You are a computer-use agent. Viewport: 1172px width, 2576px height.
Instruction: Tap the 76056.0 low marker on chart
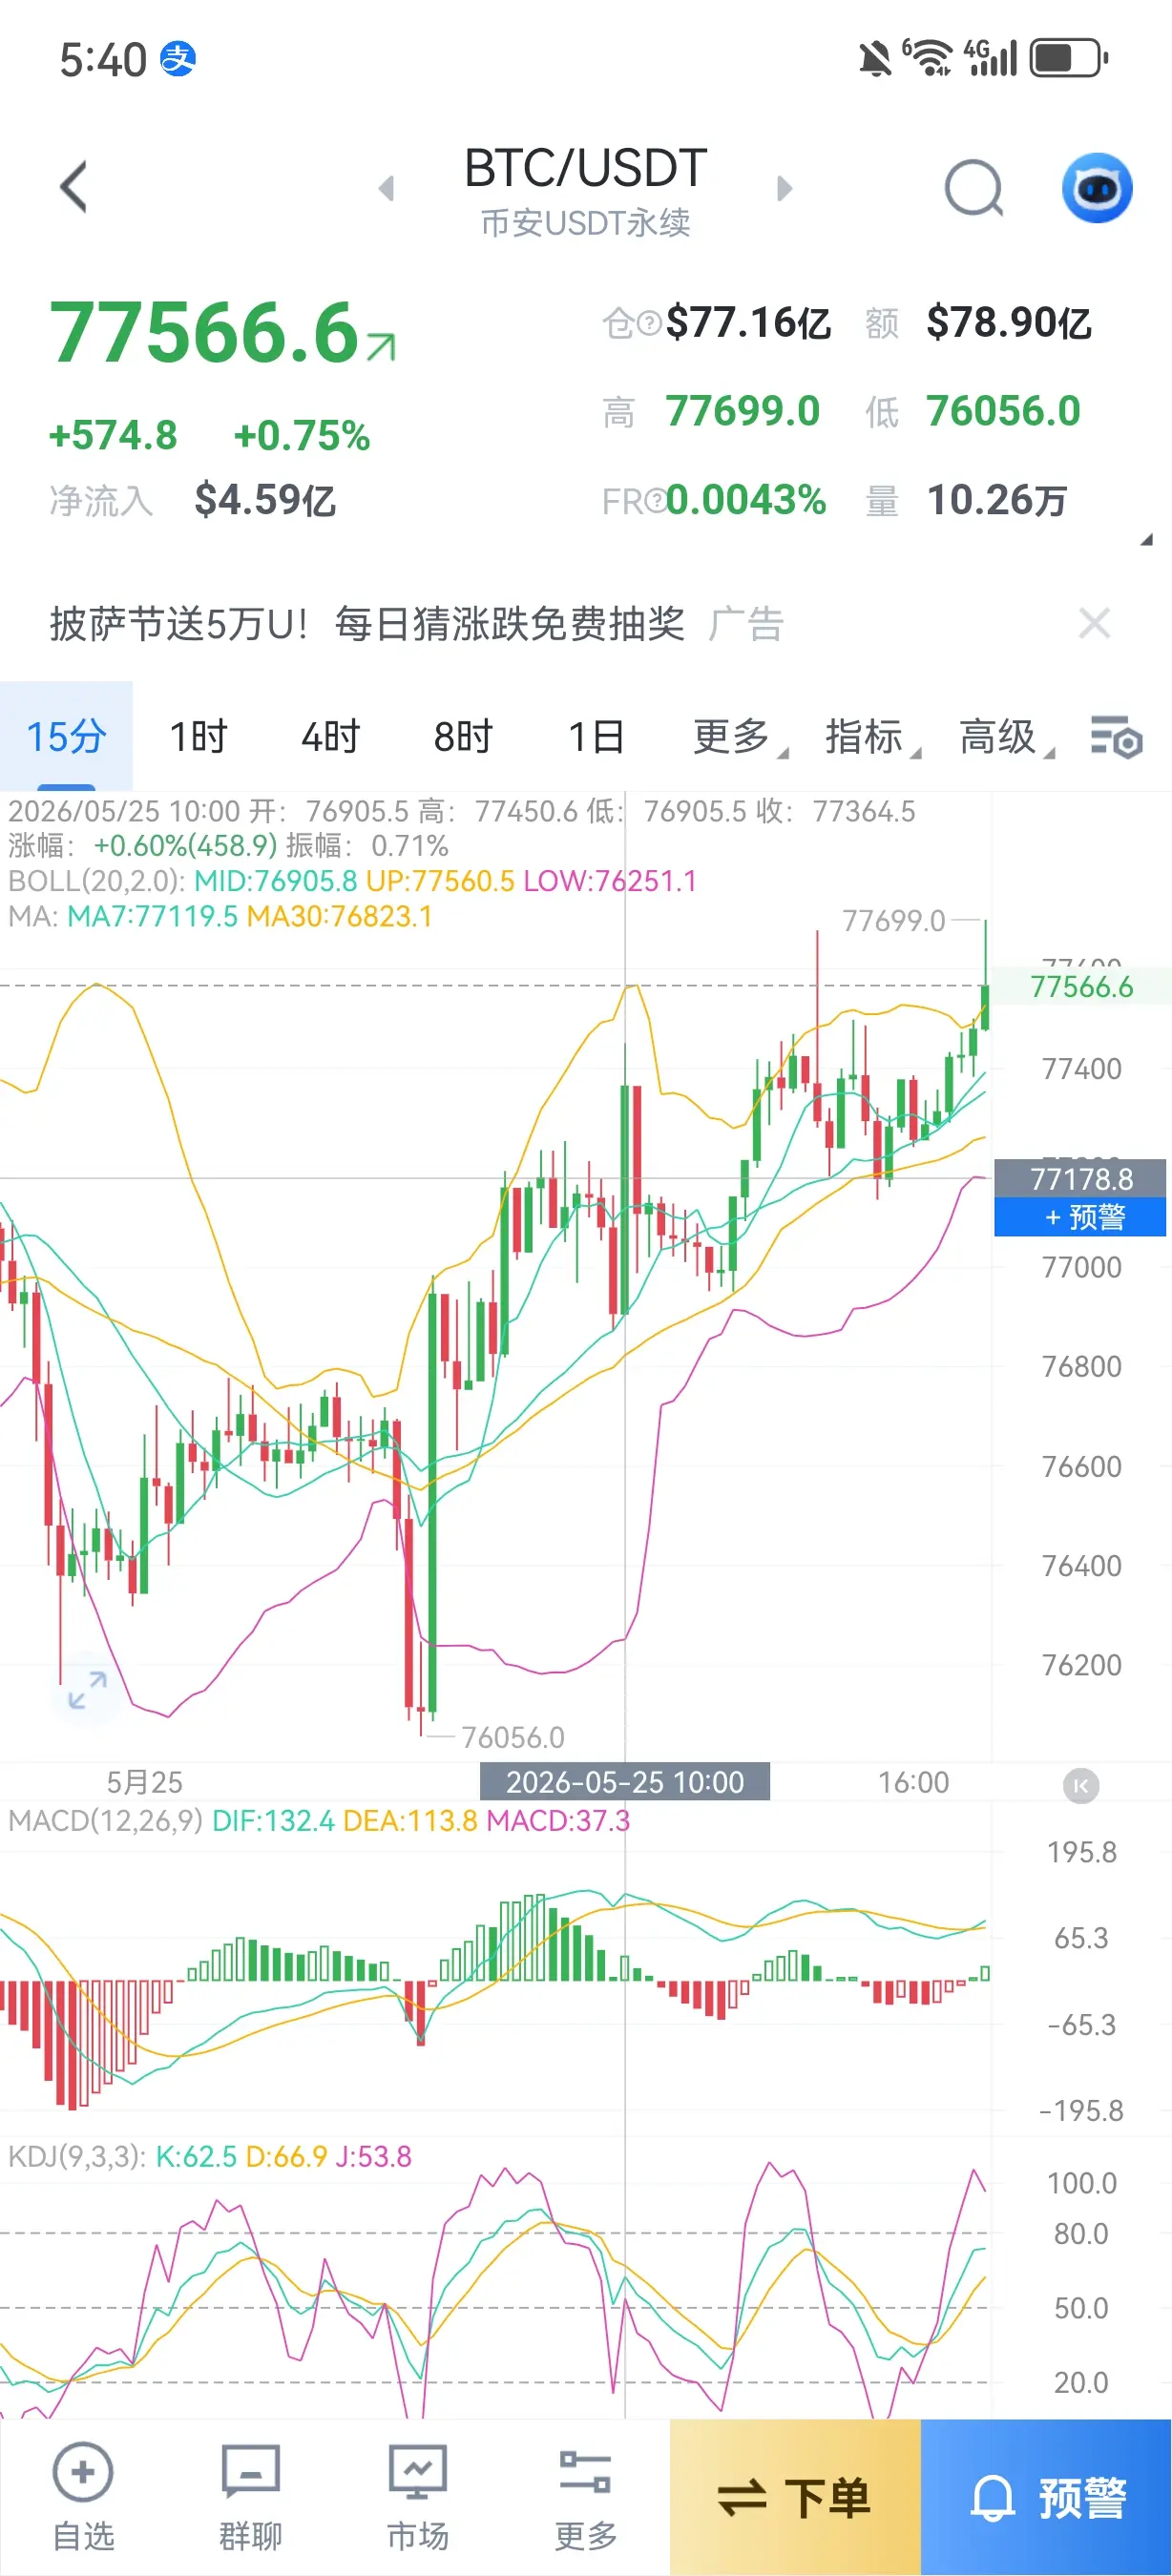tap(512, 1737)
